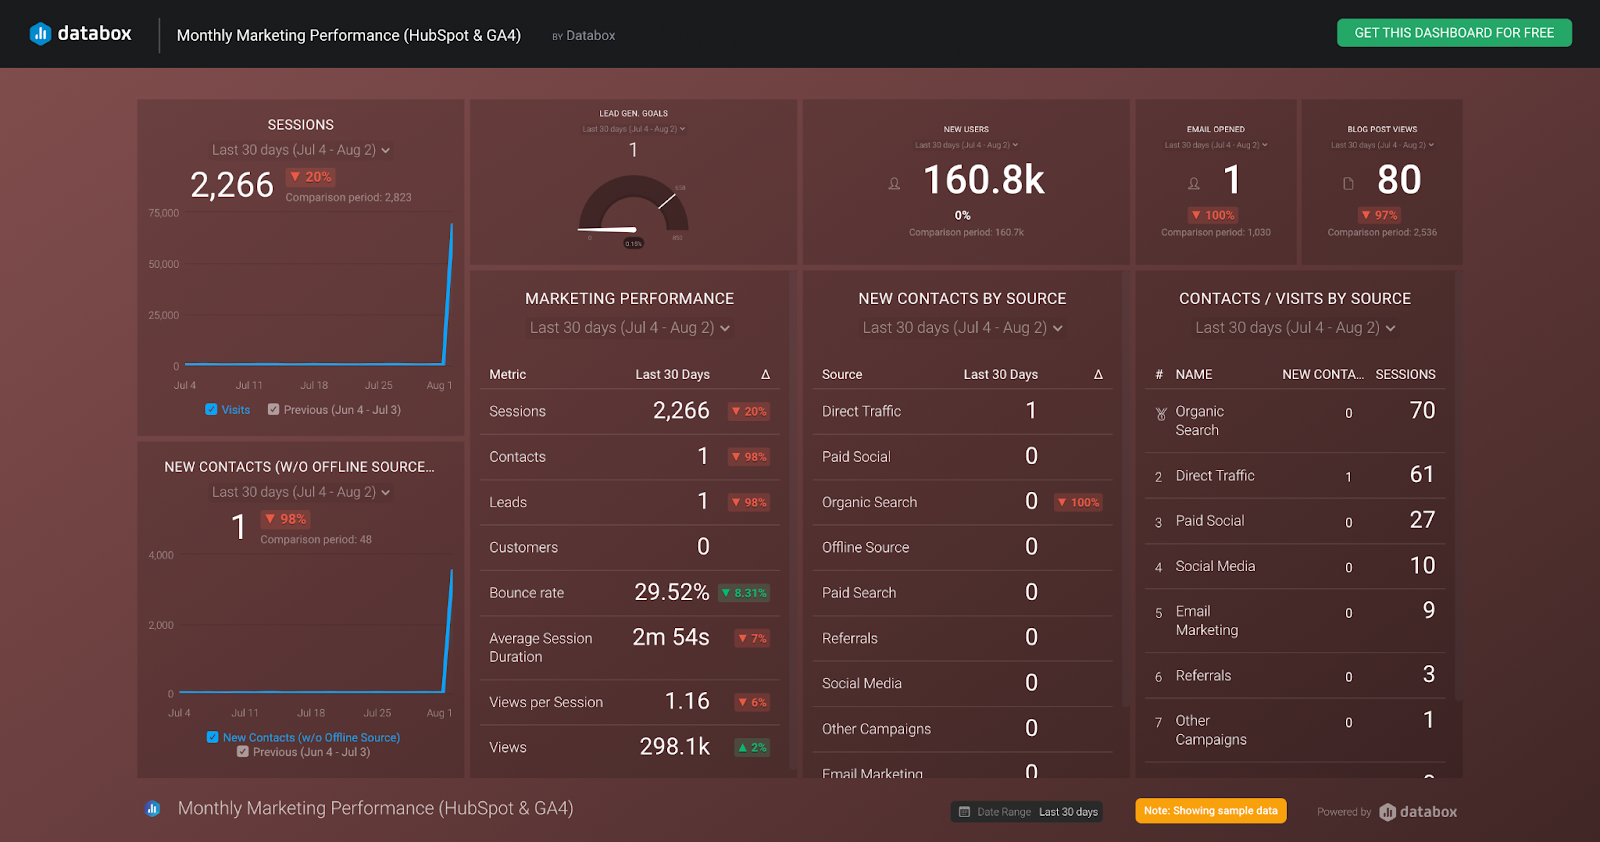Click the 298.1k Views value

[x=675, y=747]
